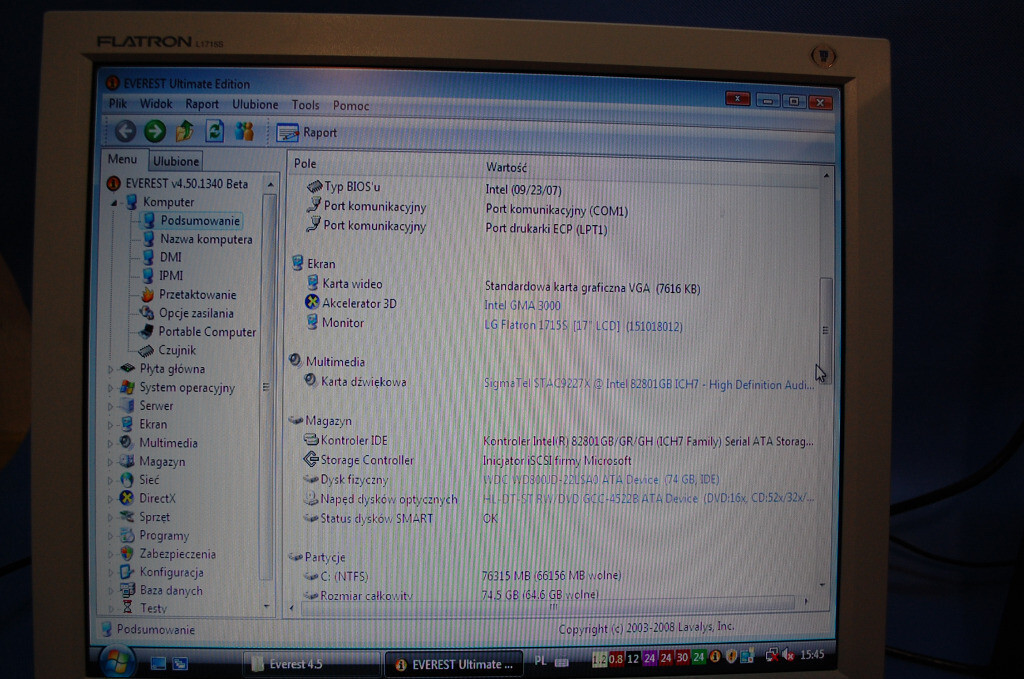Open the WDC WD800JD disk link
The width and height of the screenshot is (1024, 679).
601,480
